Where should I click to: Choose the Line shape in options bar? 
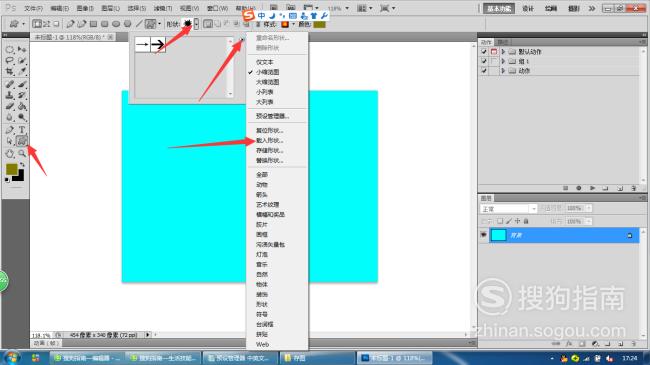click(140, 24)
